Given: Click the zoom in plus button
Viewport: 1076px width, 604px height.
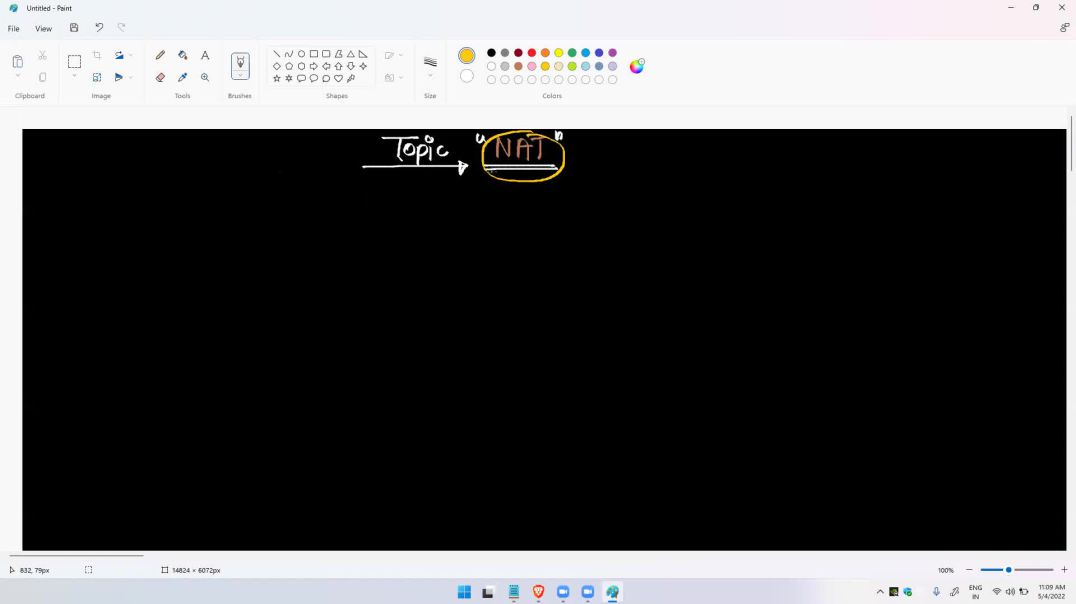Looking at the screenshot, I should pos(1064,570).
